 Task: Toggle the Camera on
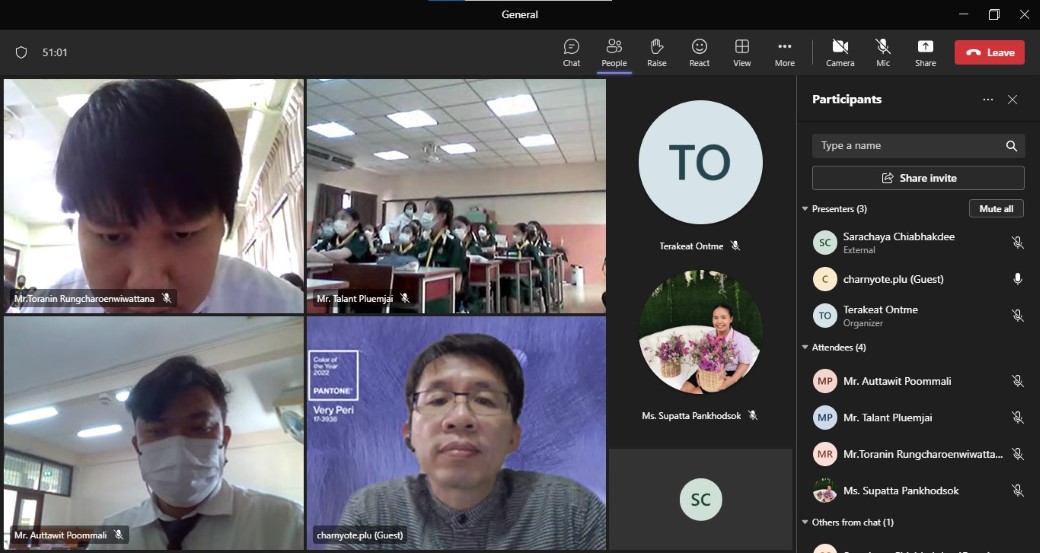[840, 52]
